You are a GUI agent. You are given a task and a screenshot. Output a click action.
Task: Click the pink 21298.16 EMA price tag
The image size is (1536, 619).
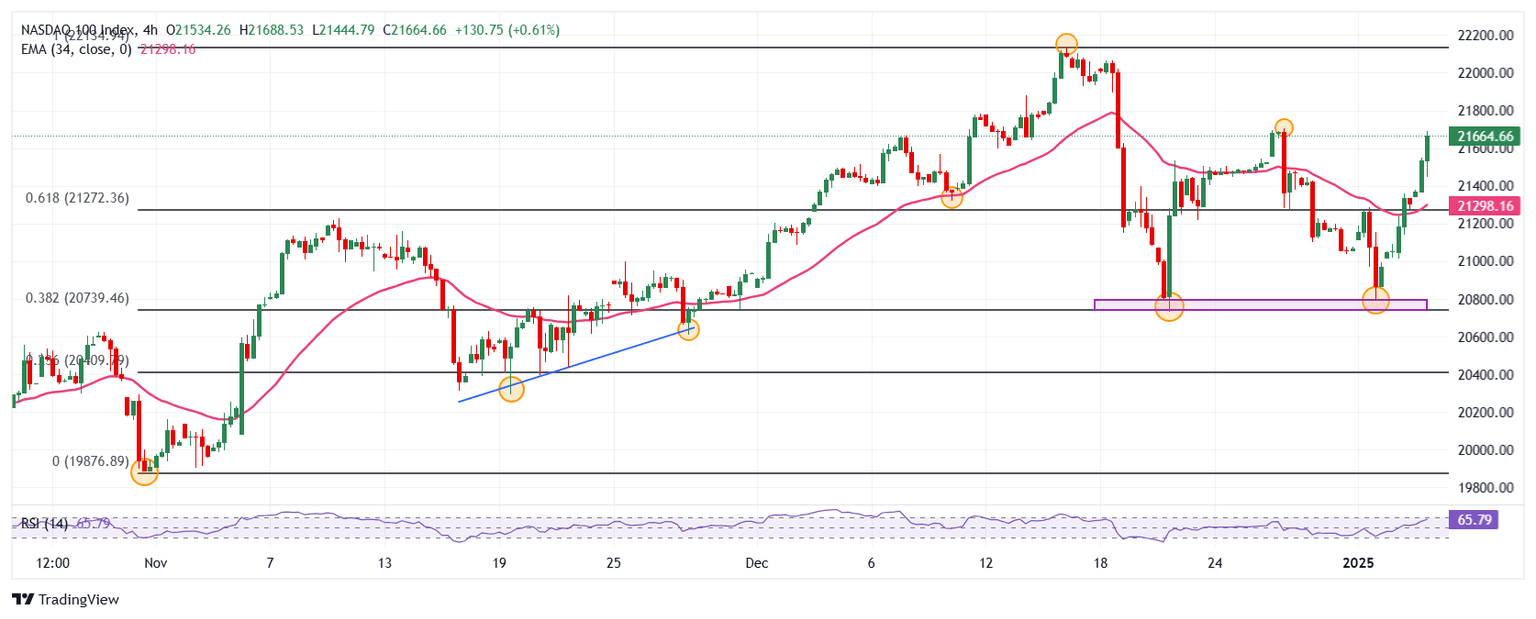click(1485, 206)
